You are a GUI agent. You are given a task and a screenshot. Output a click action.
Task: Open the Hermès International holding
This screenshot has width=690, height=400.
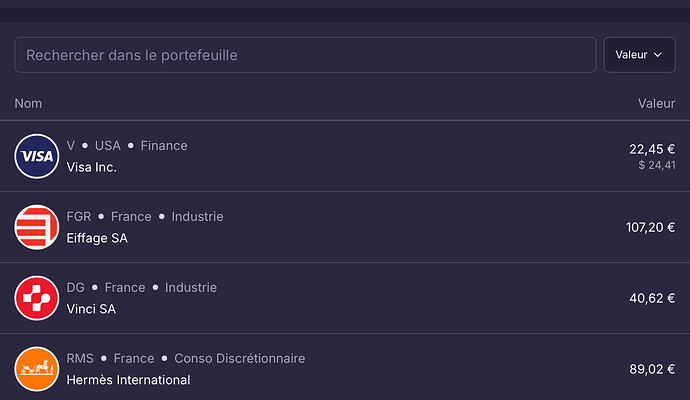[345, 369]
